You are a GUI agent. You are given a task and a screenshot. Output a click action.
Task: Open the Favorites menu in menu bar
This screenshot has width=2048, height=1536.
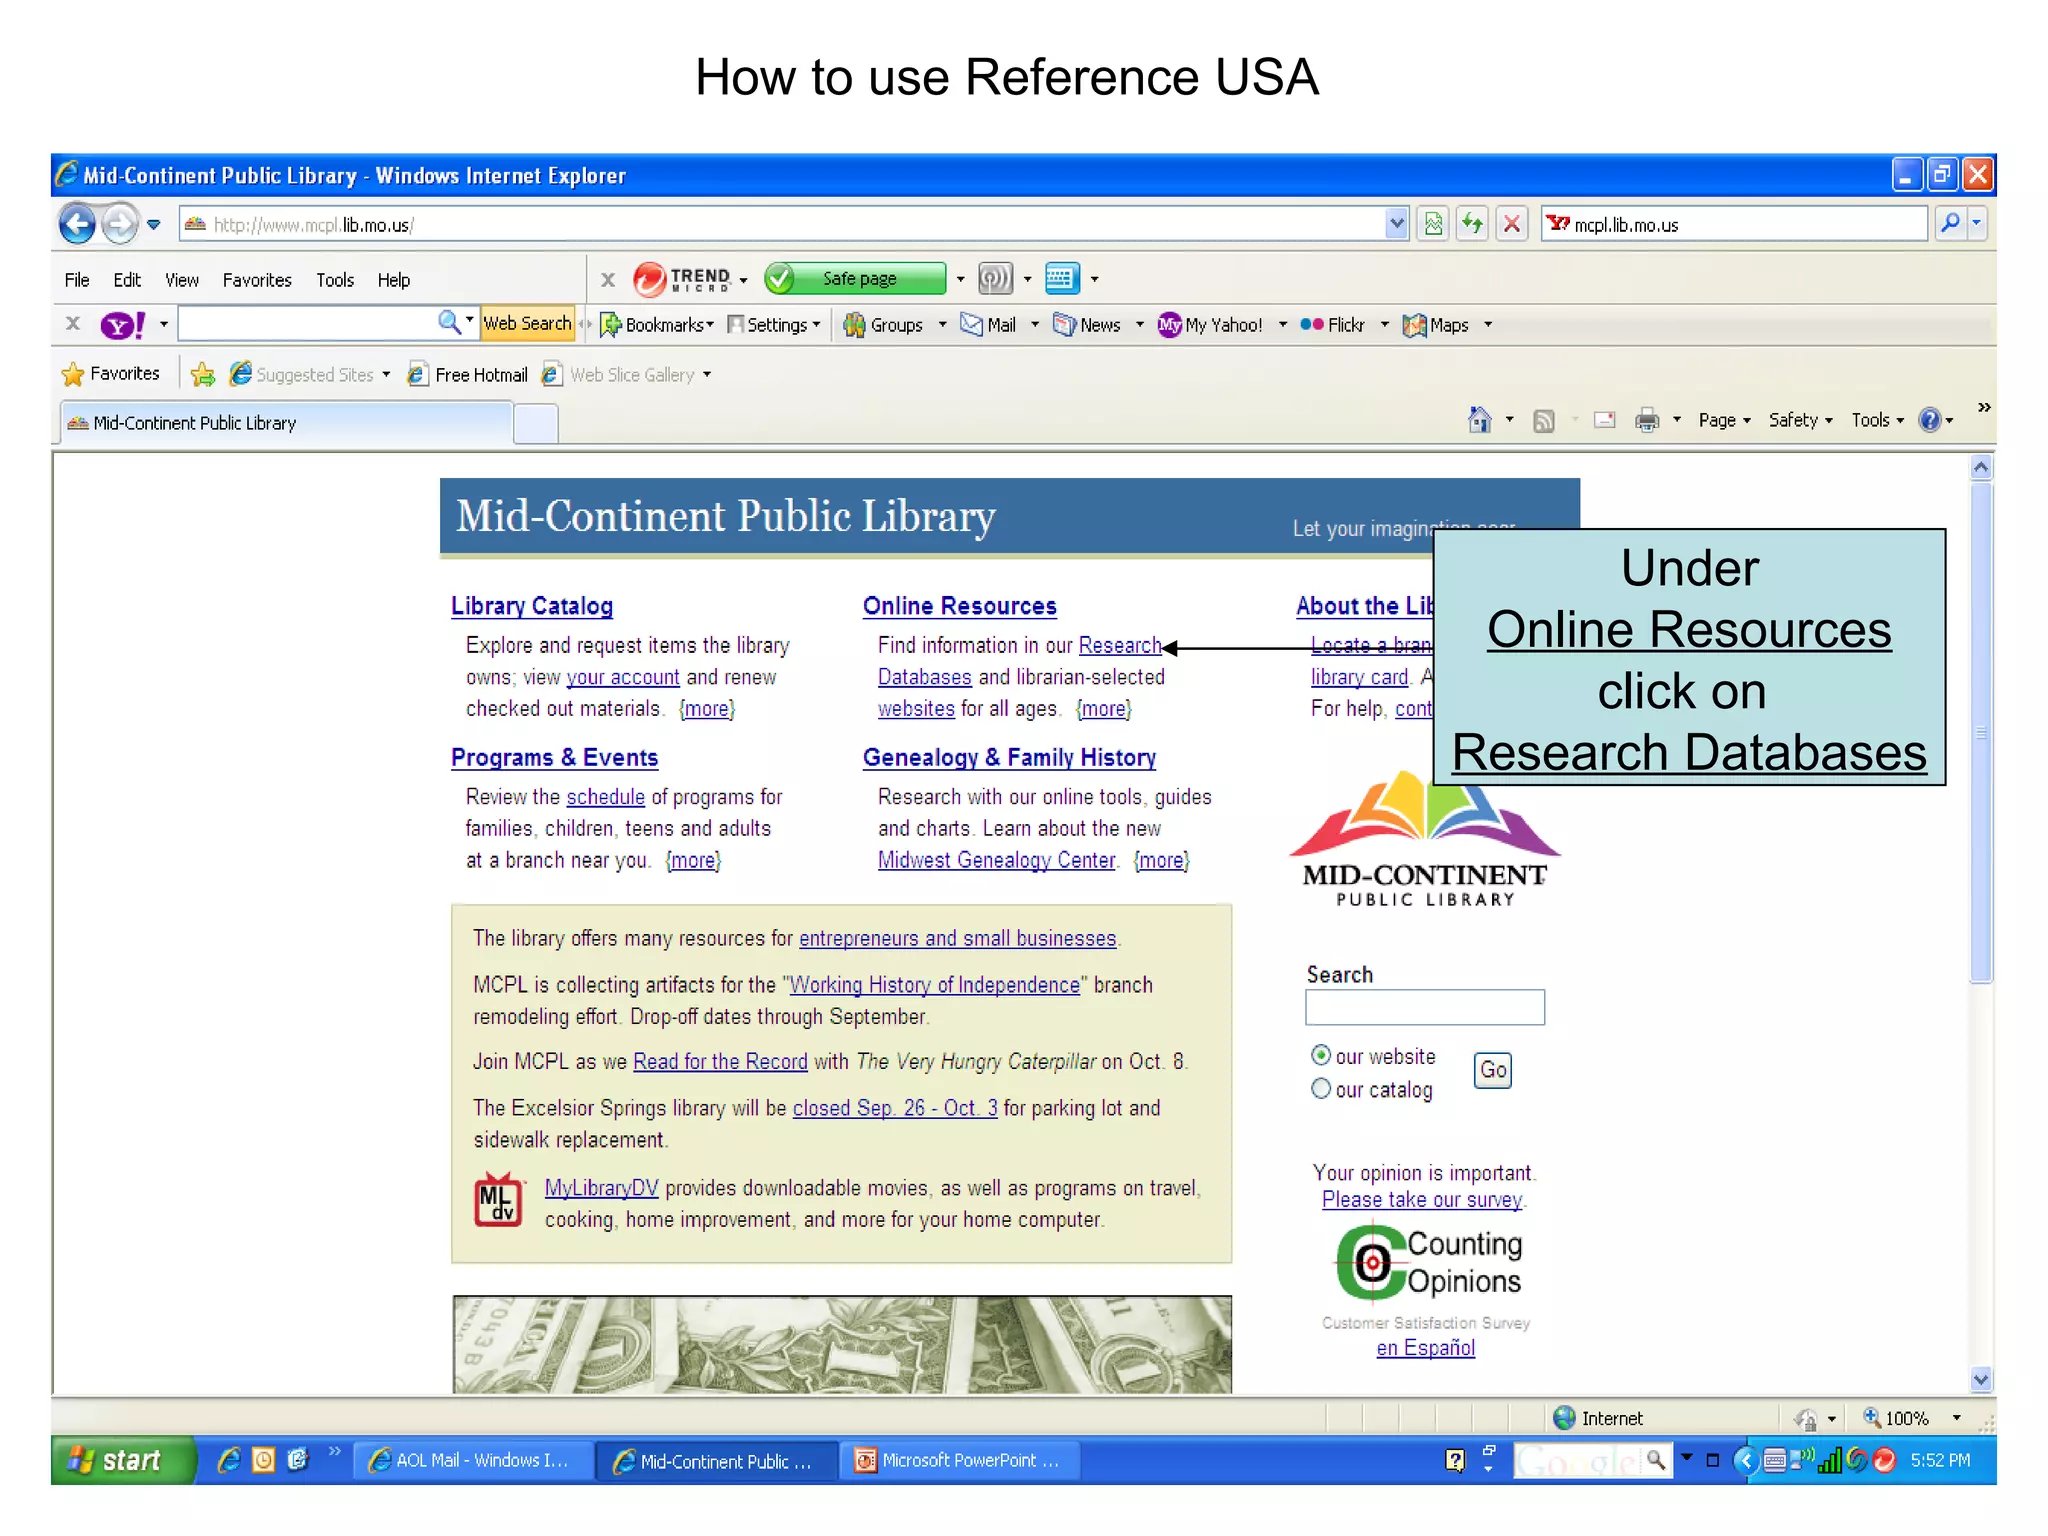[x=257, y=280]
